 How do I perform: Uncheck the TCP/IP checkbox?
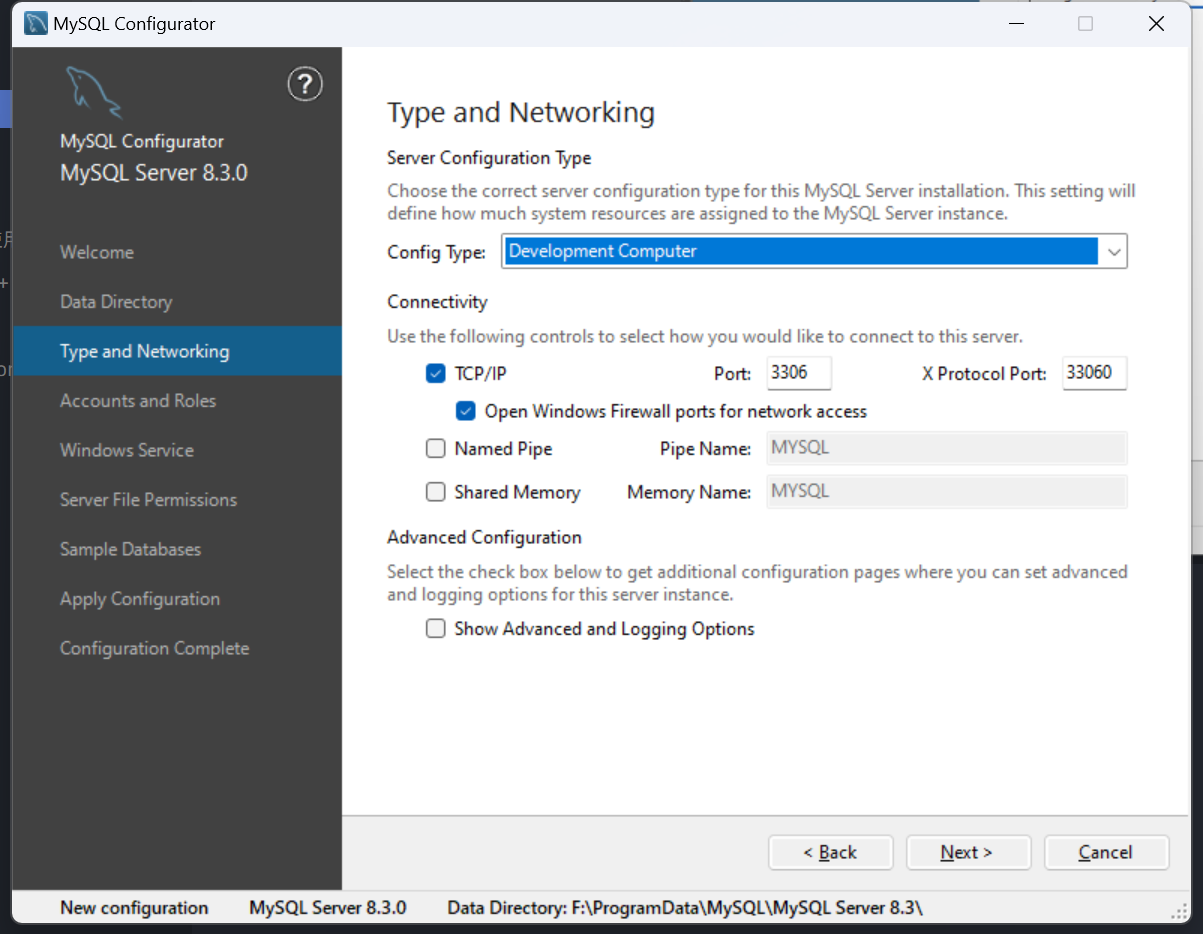435,373
